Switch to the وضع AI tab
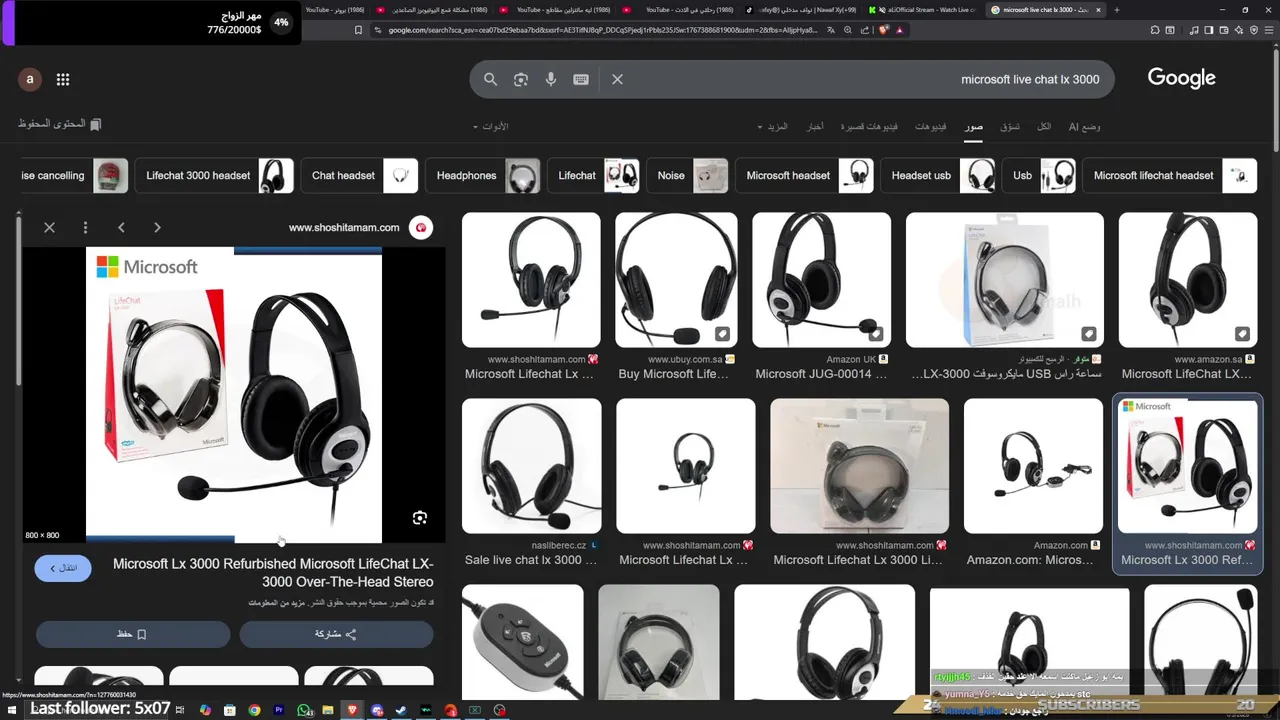 point(1084,127)
